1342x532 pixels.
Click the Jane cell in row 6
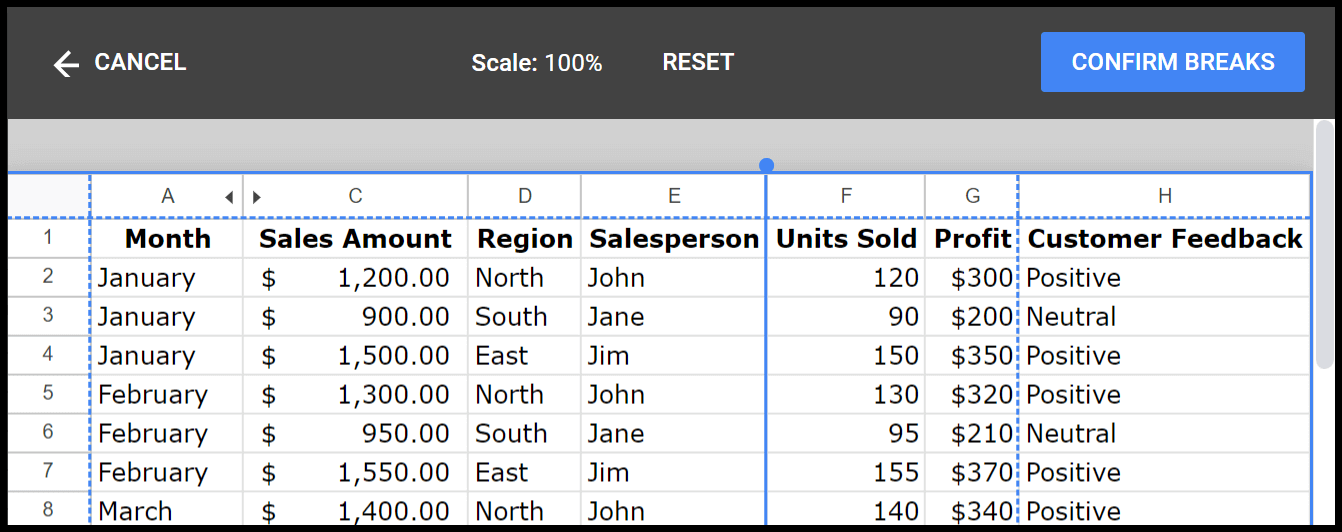[x=673, y=433]
